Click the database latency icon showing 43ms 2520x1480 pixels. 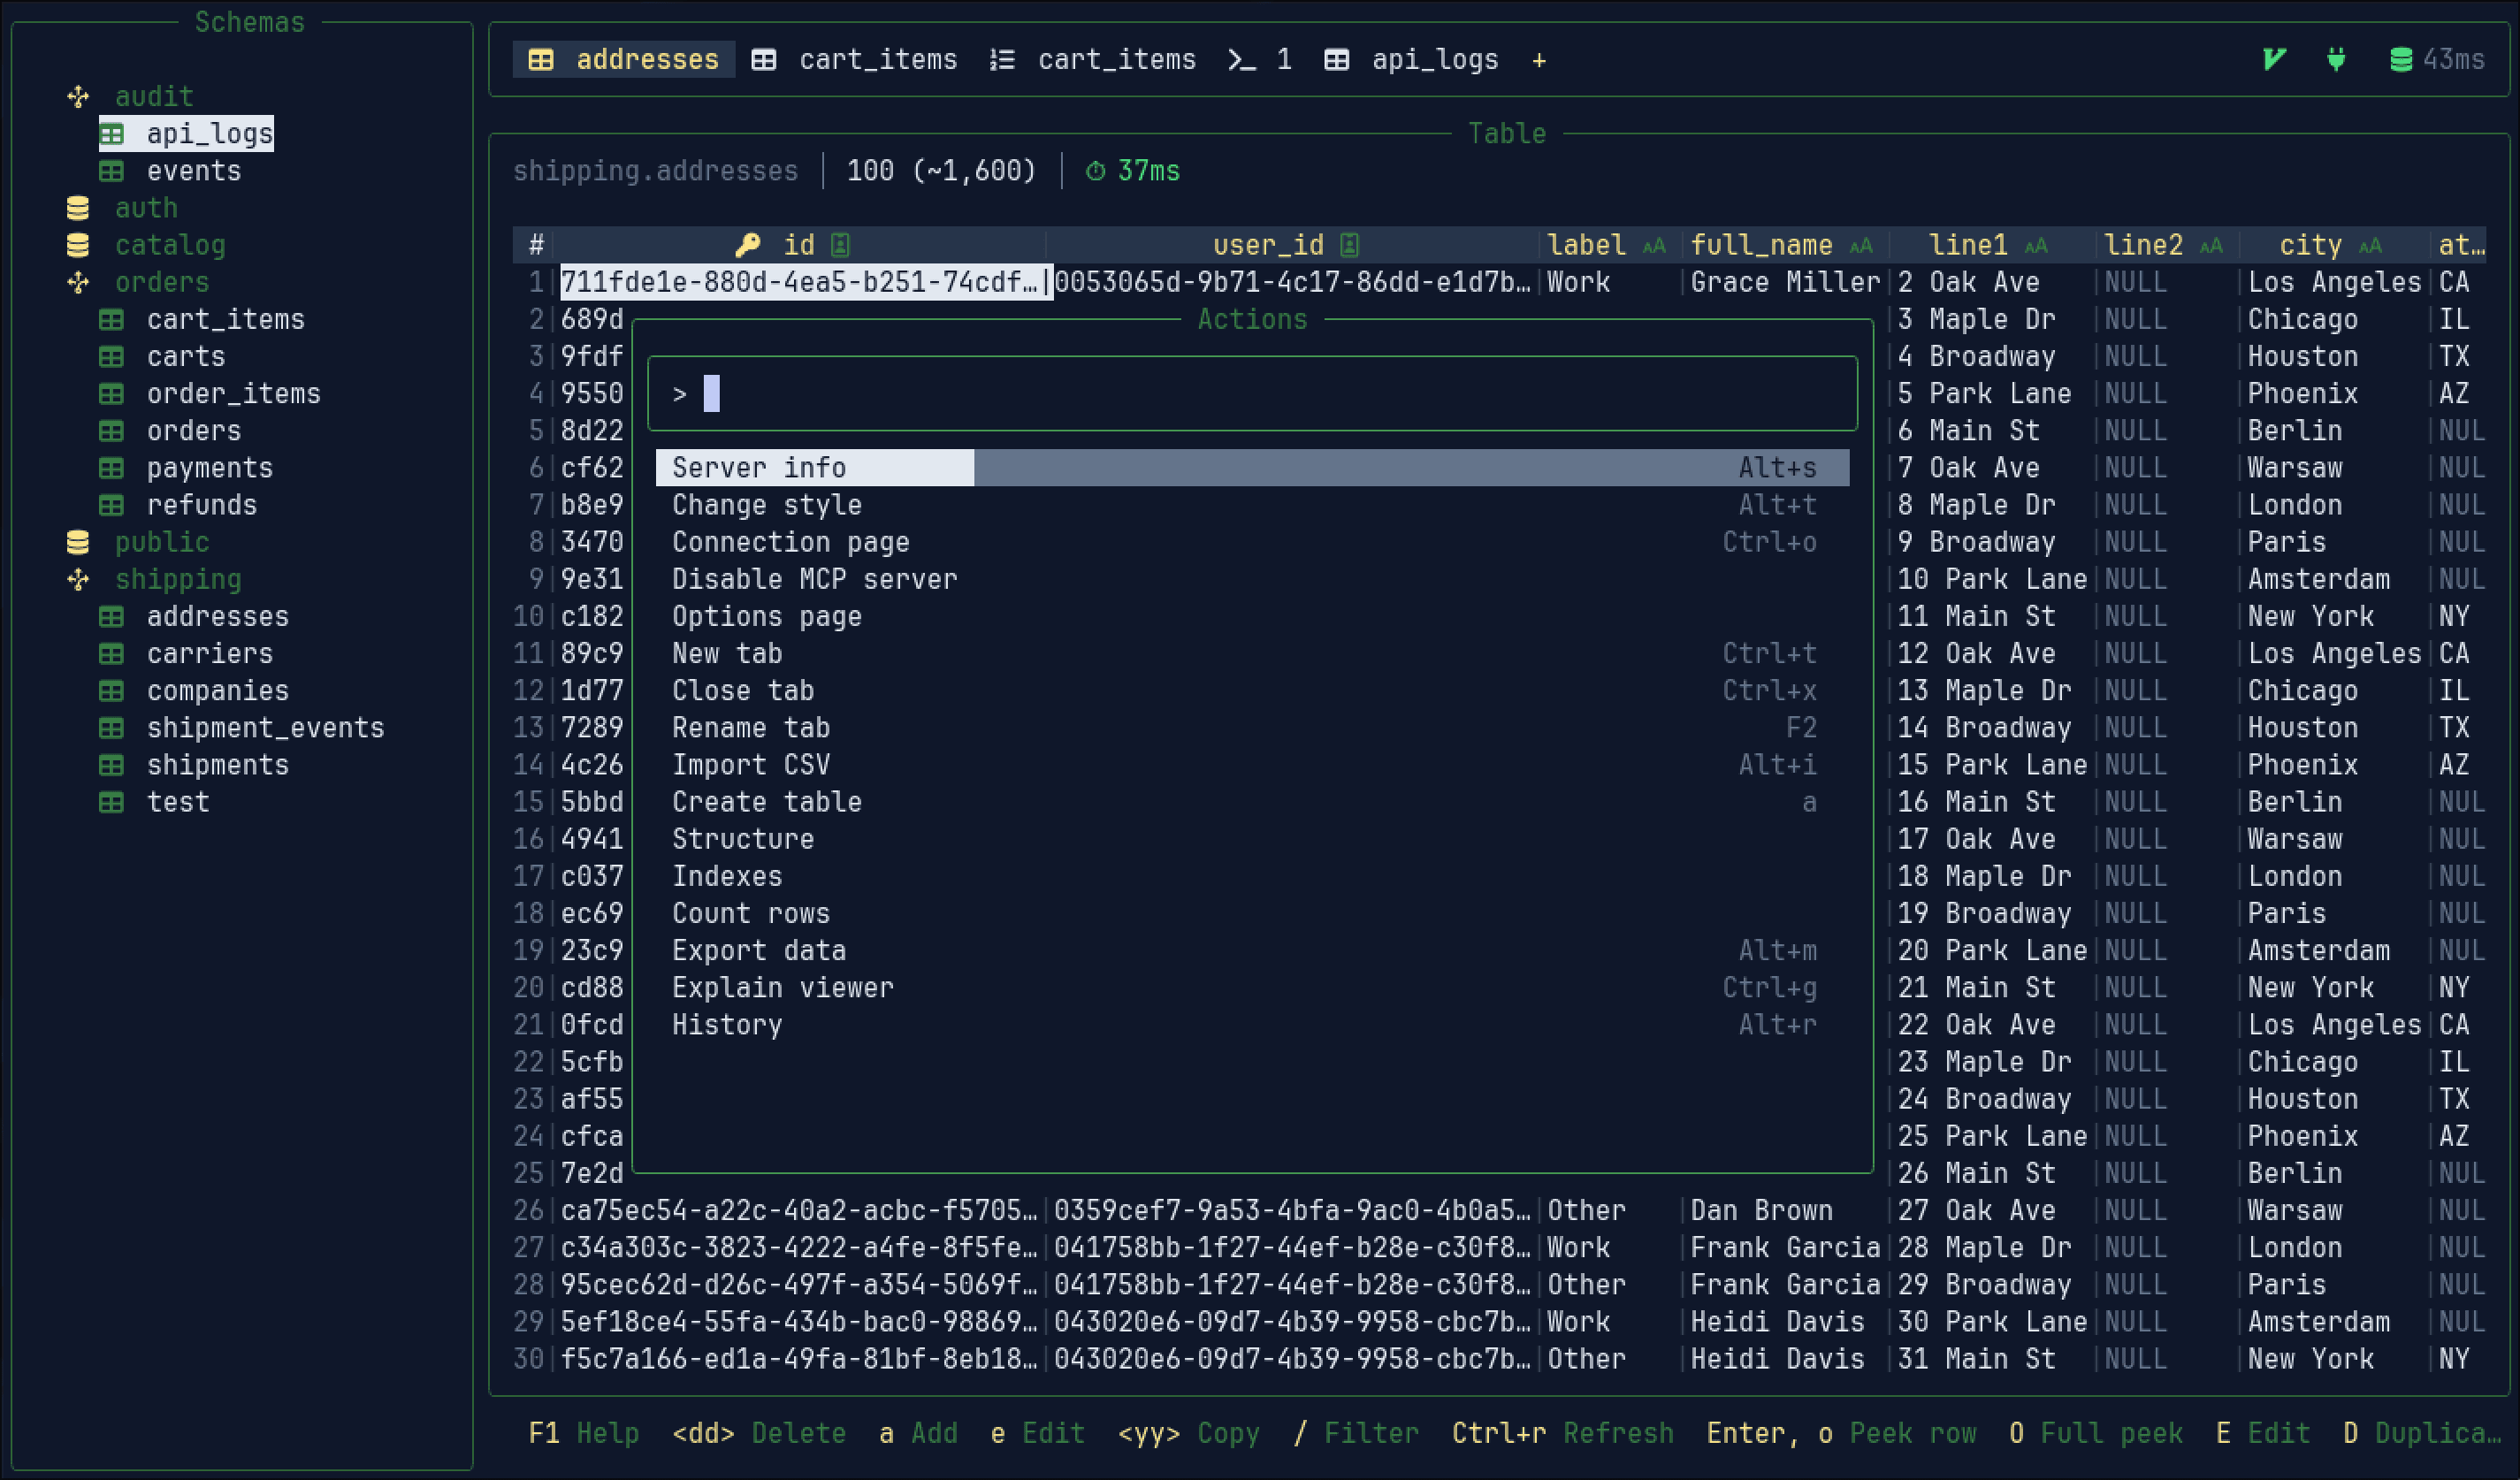click(x=2401, y=60)
